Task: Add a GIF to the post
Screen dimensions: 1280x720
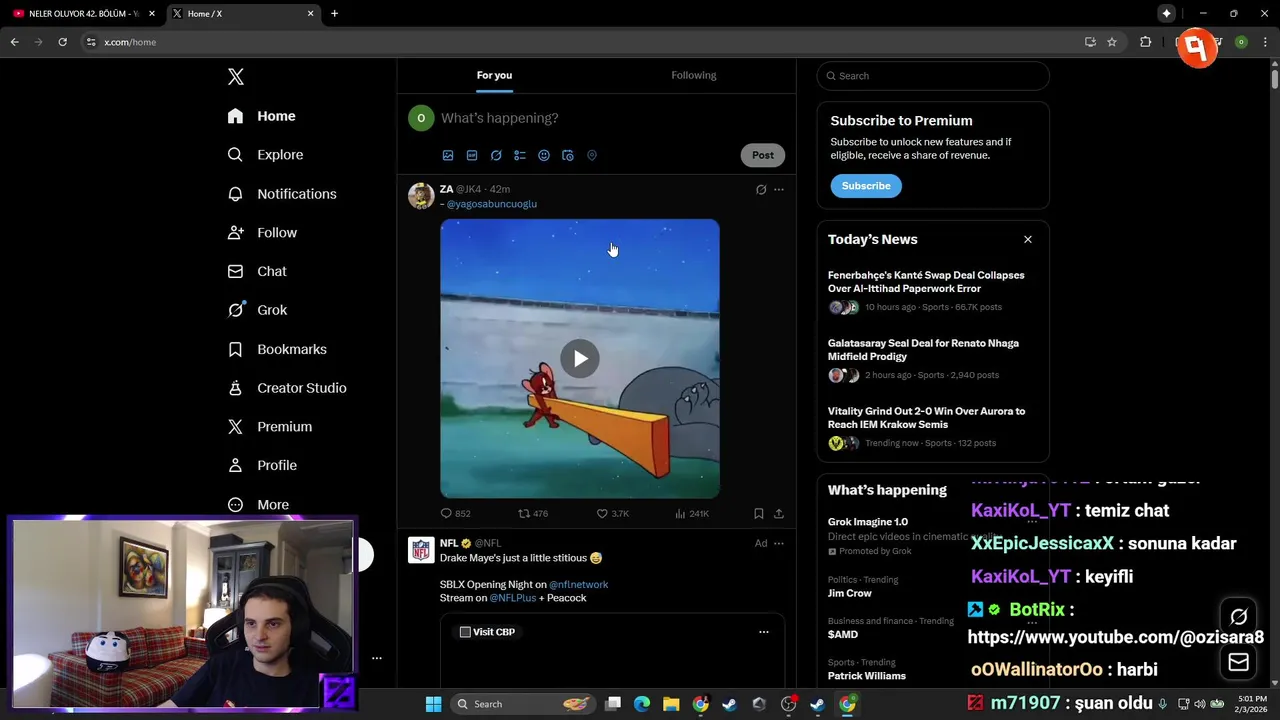Action: tap(472, 156)
